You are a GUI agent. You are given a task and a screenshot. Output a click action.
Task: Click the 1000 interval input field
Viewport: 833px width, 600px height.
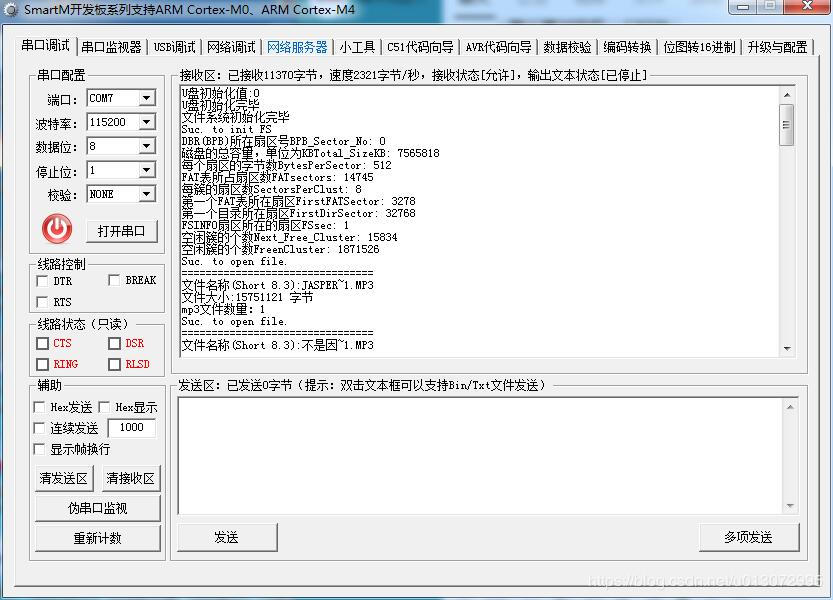click(x=131, y=428)
